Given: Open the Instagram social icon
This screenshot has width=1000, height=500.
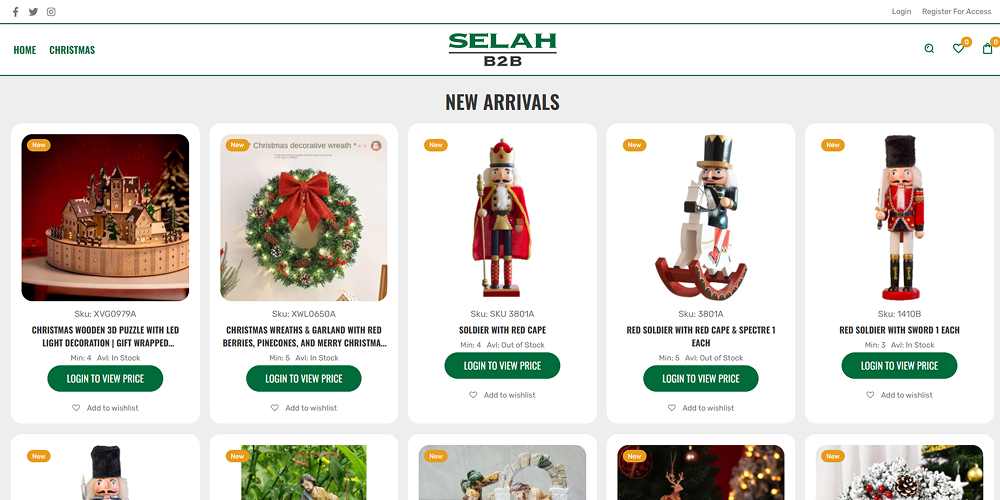Looking at the screenshot, I should [51, 11].
